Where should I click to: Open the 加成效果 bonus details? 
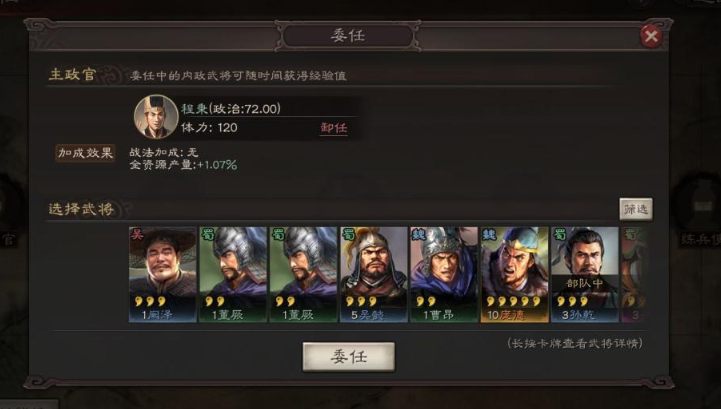86,153
